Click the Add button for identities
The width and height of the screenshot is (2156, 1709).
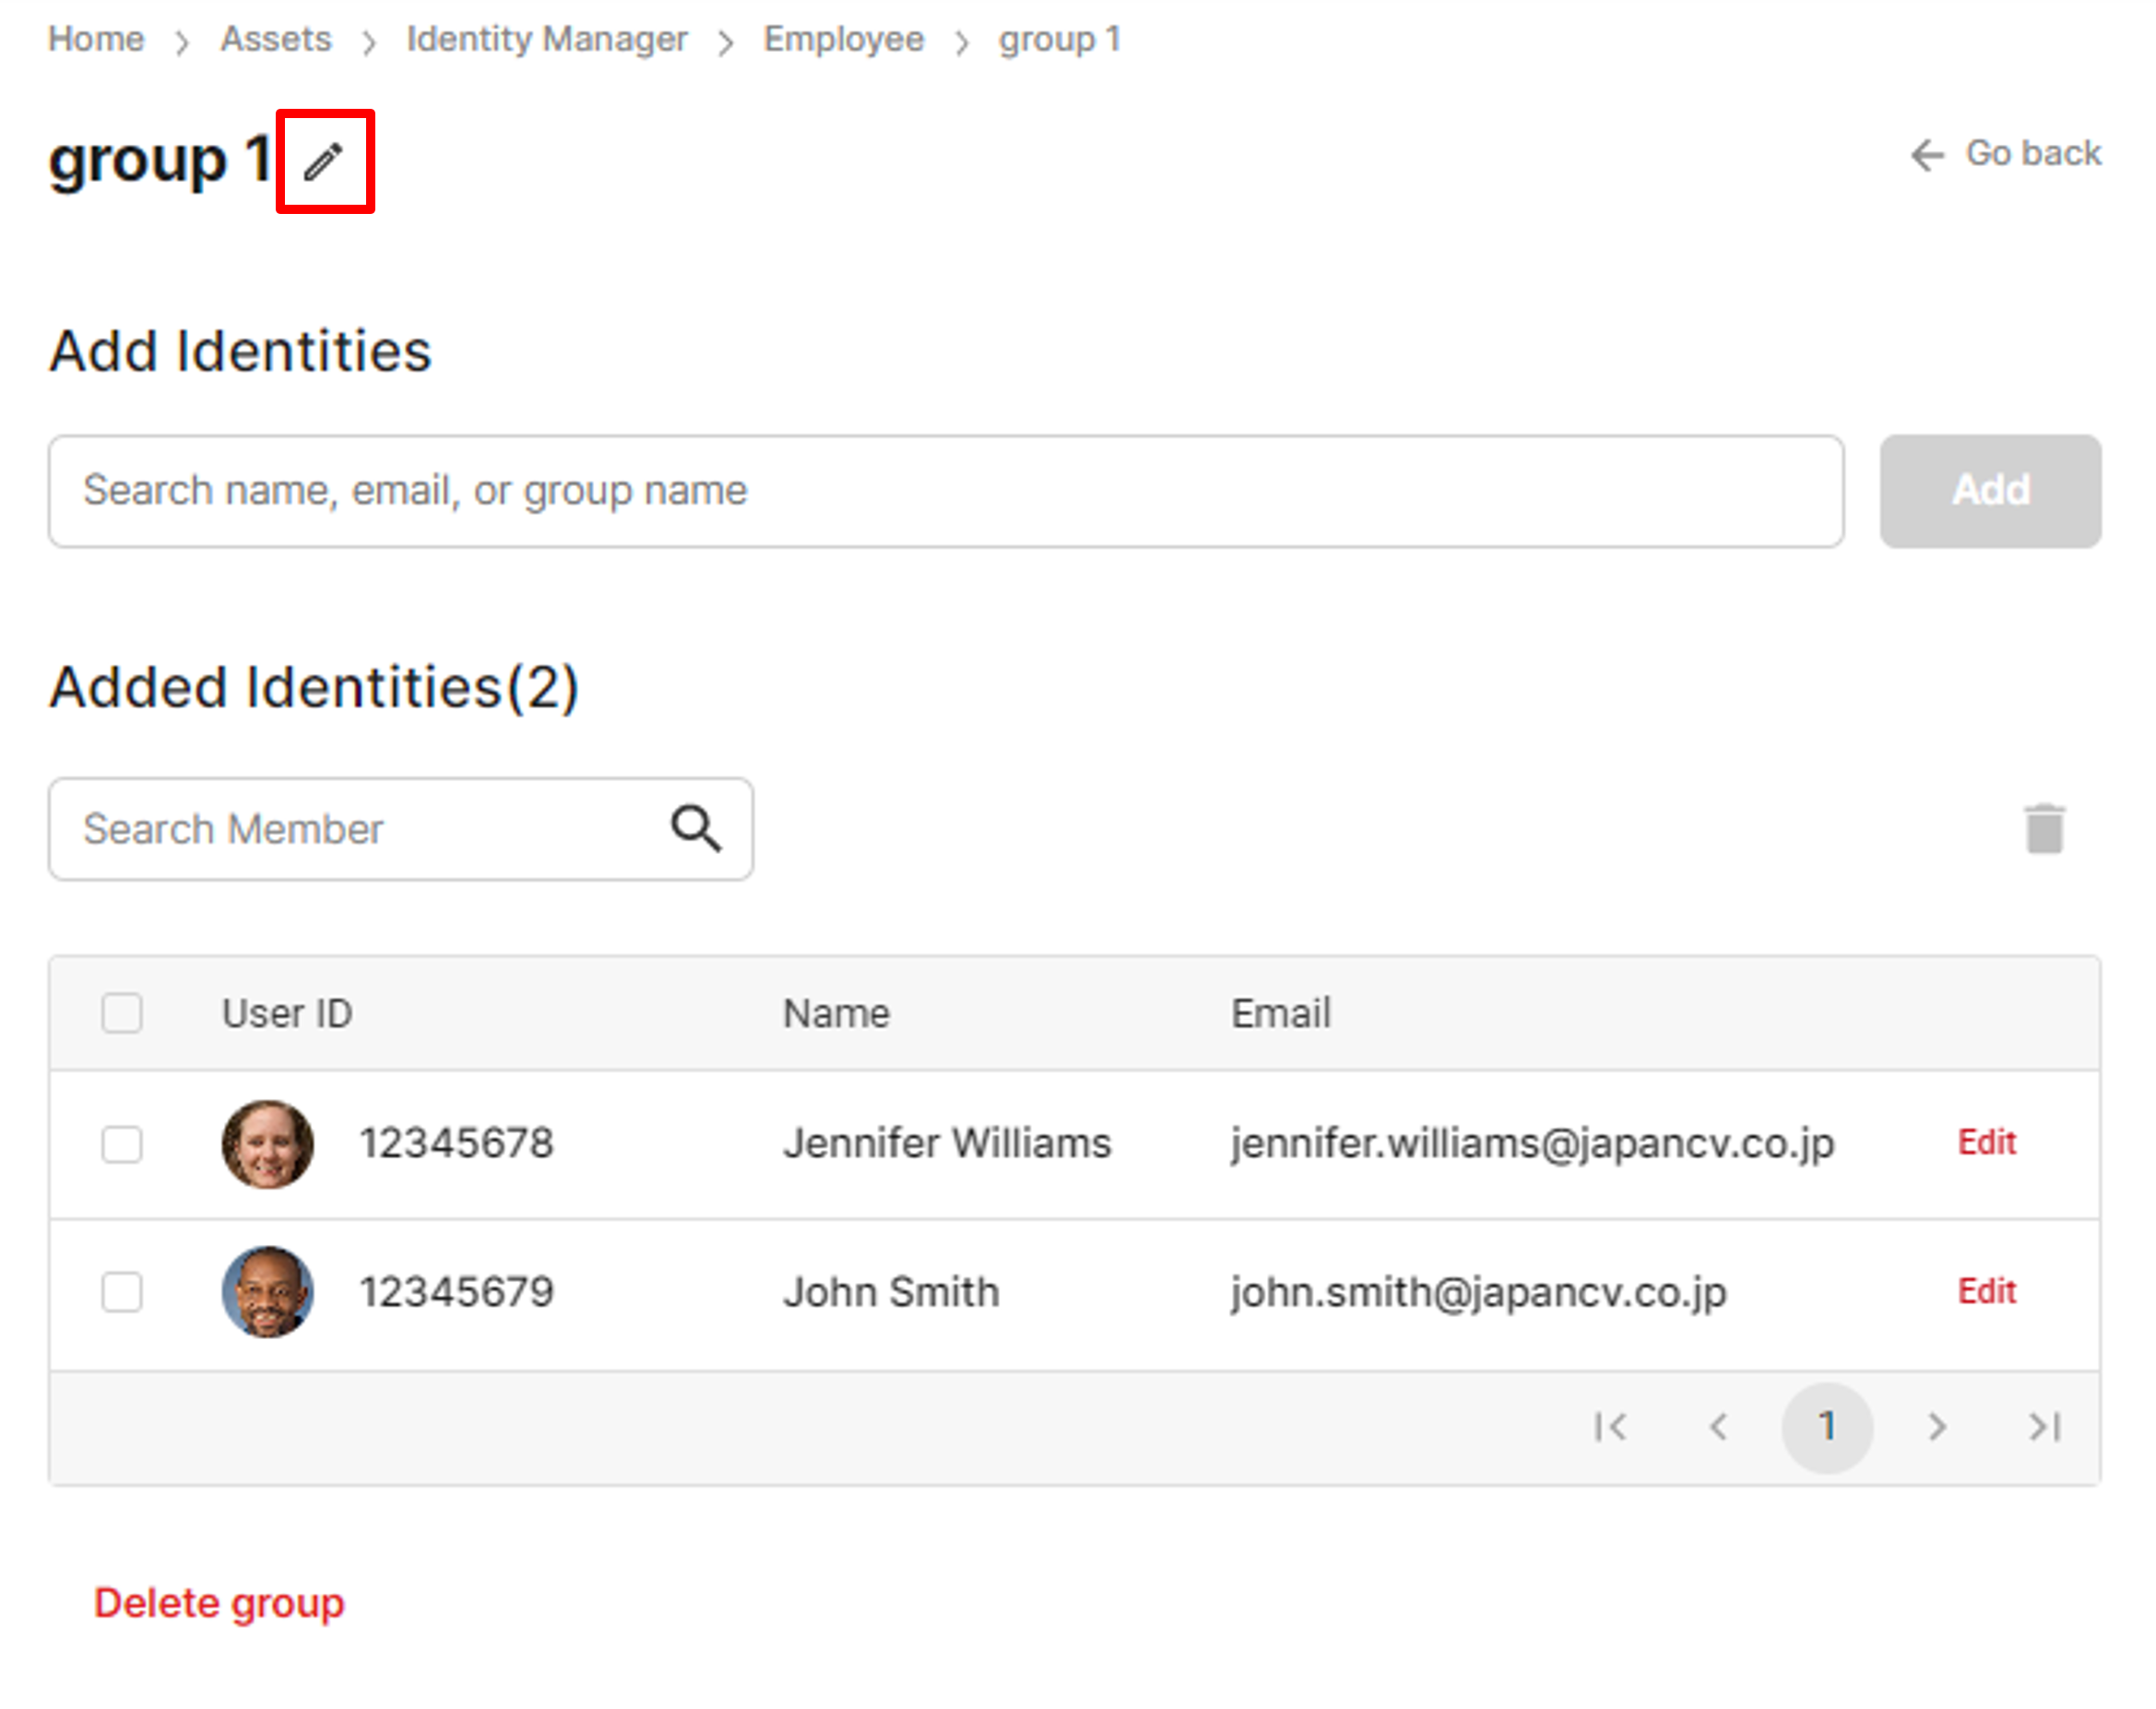(1992, 491)
